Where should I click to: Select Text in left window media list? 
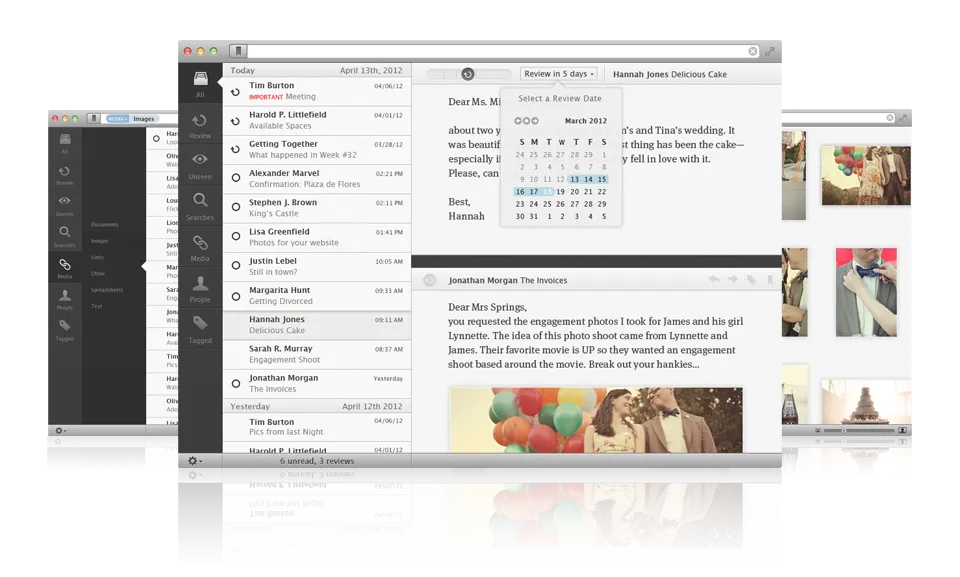97,306
